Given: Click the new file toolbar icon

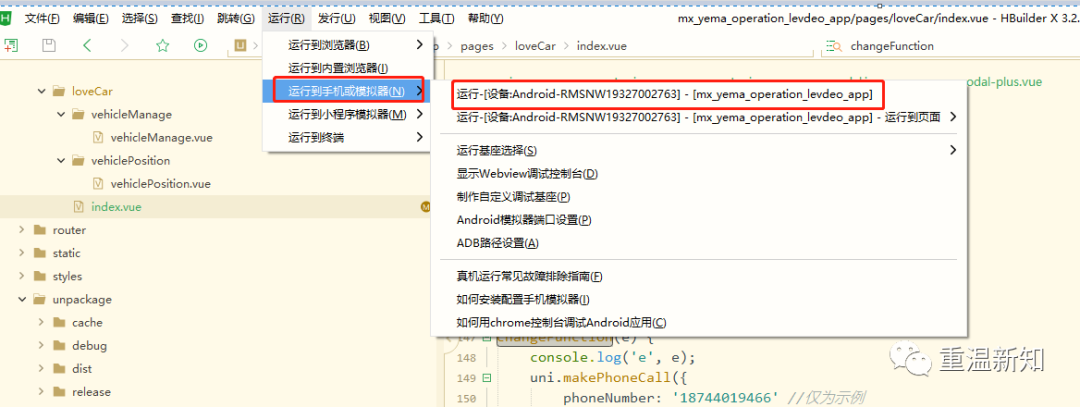Looking at the screenshot, I should pos(11,45).
